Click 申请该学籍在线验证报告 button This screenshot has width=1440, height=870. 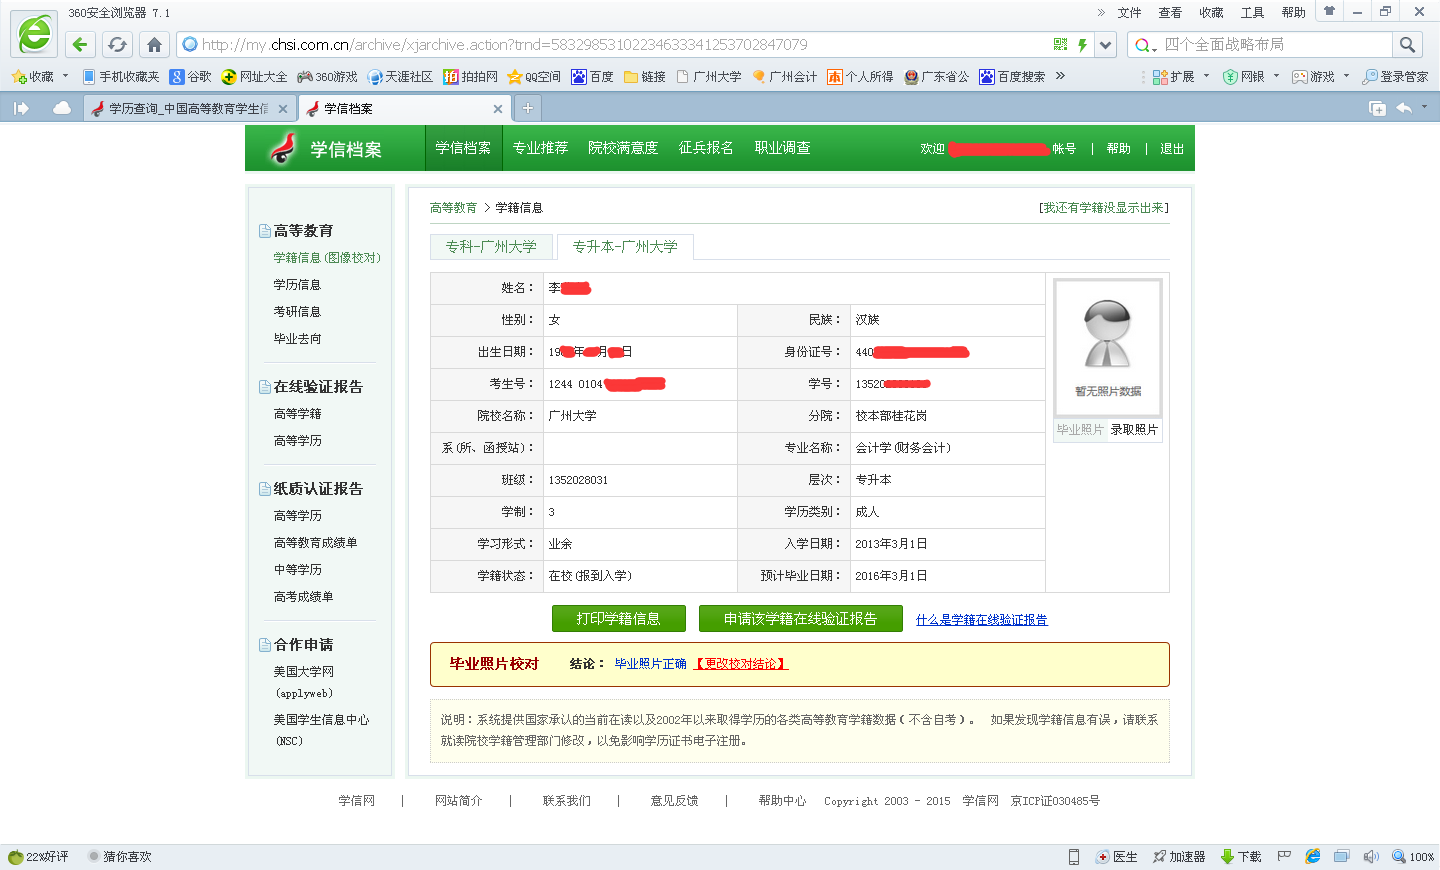pyautogui.click(x=801, y=619)
